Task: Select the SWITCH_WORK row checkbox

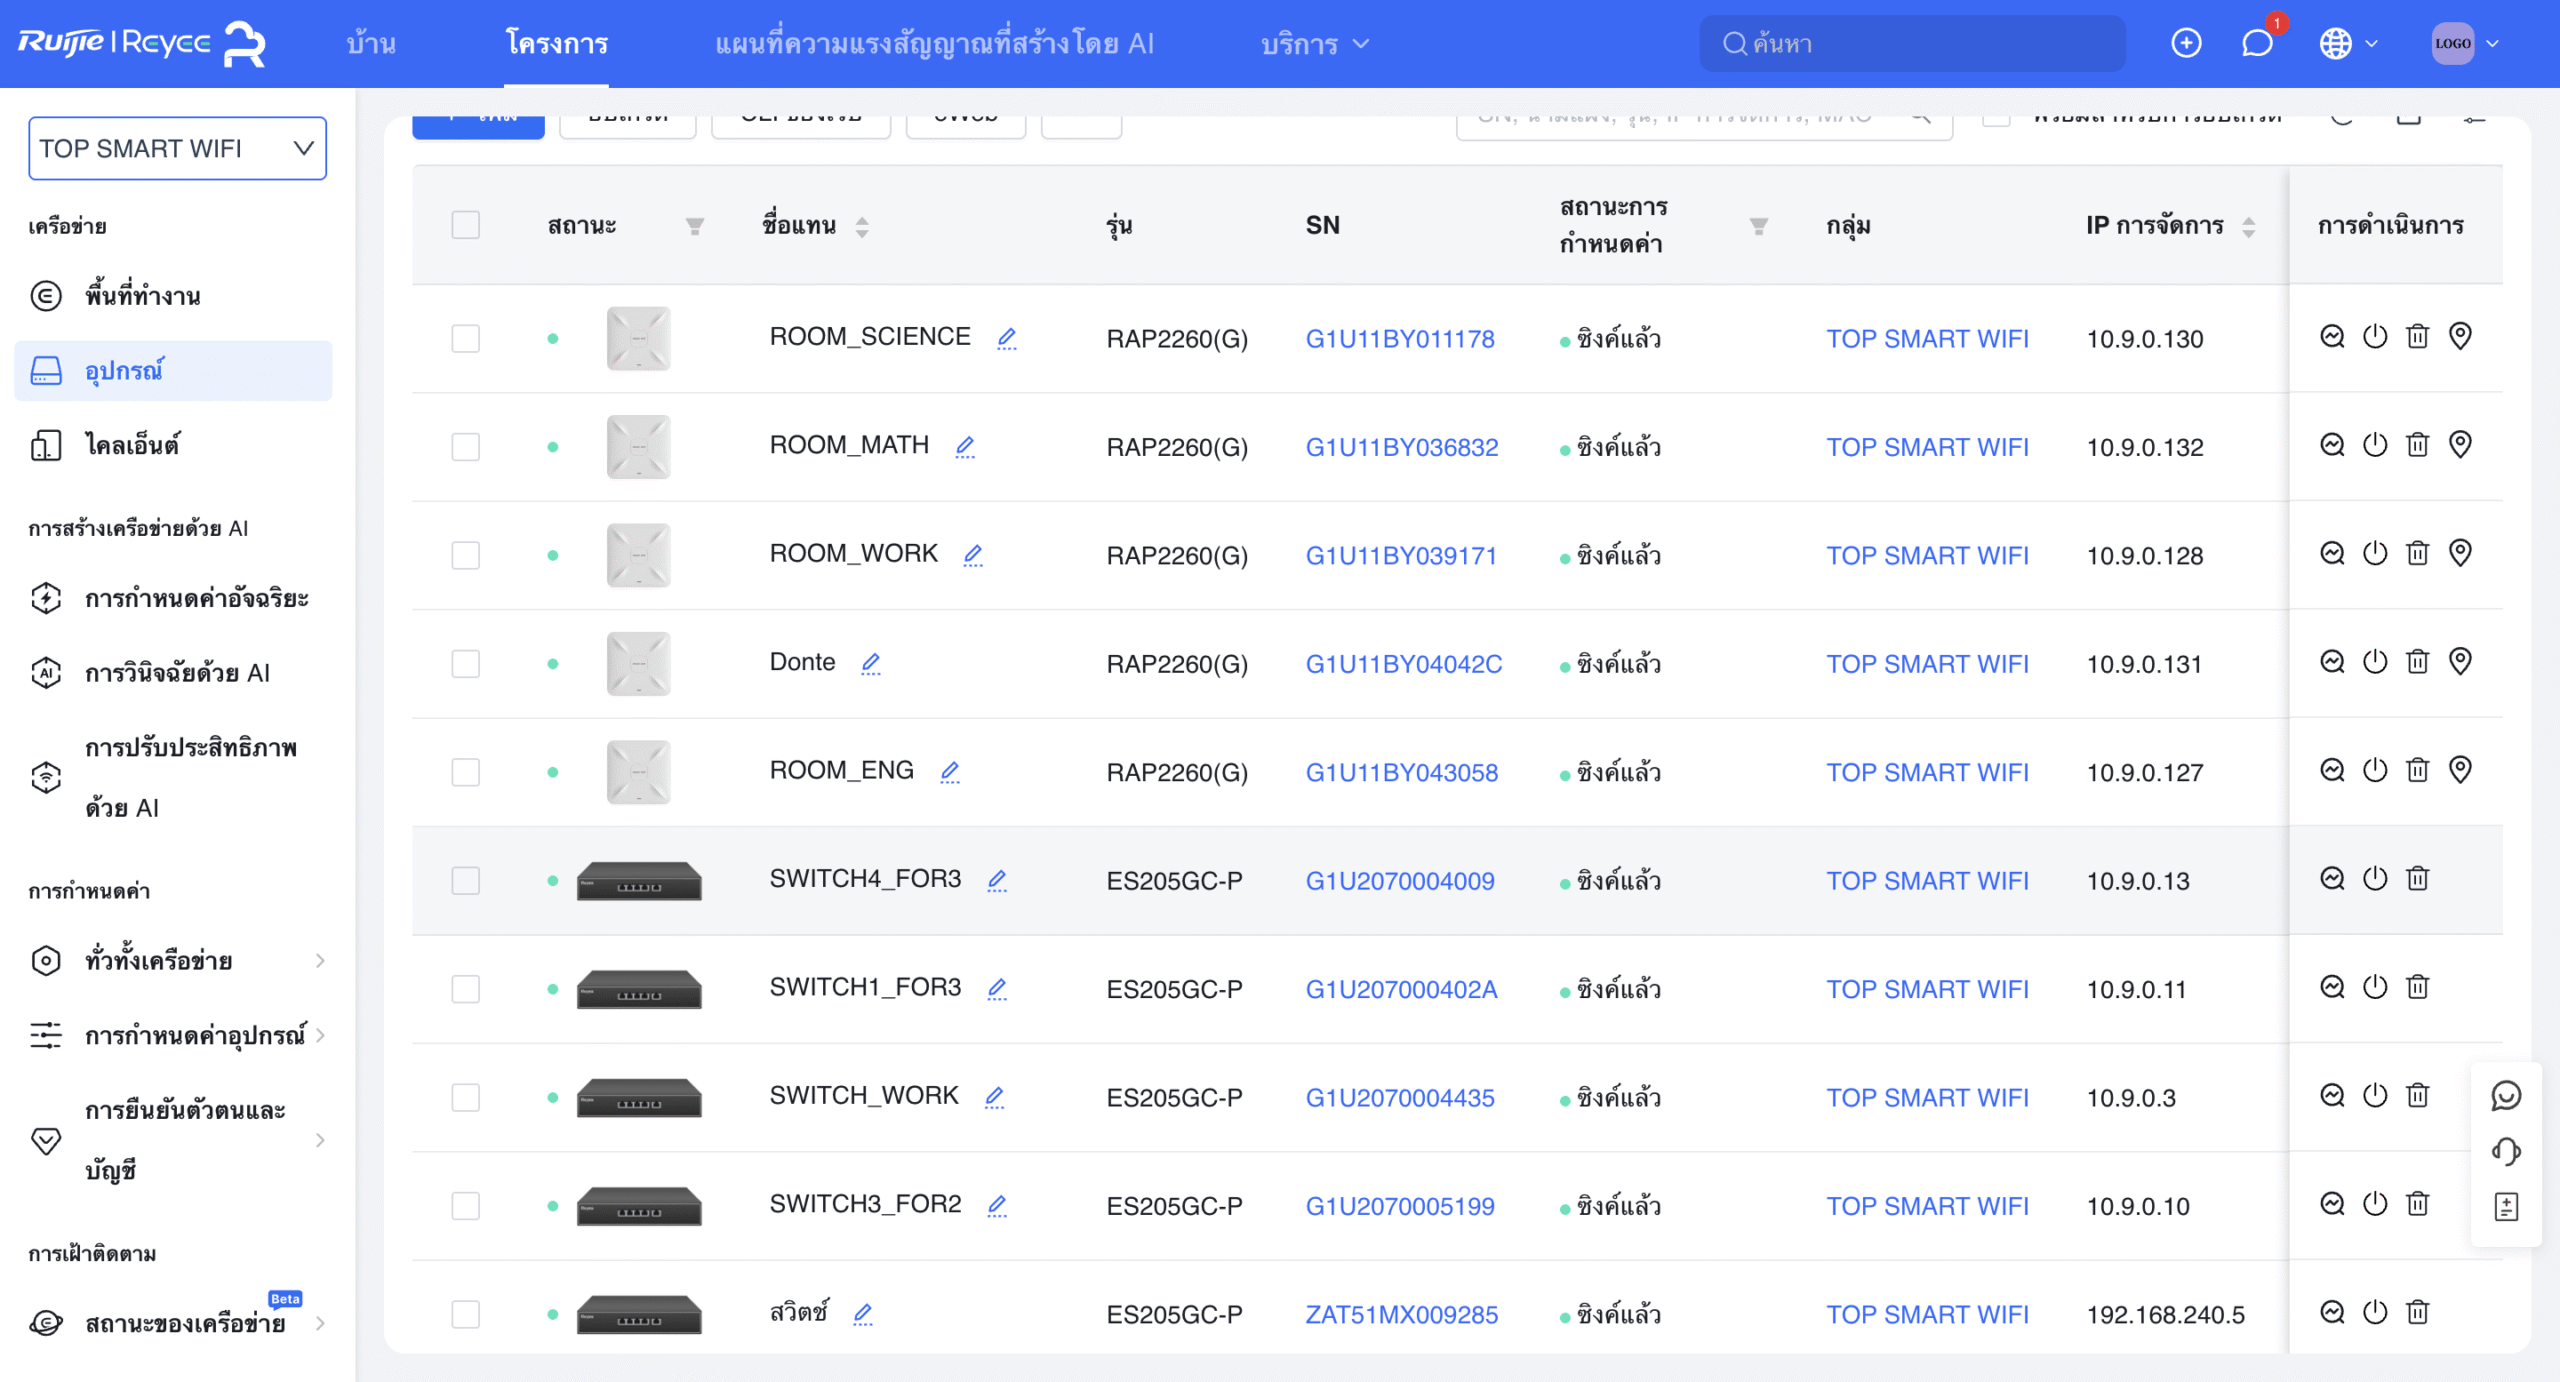Action: 465,1097
